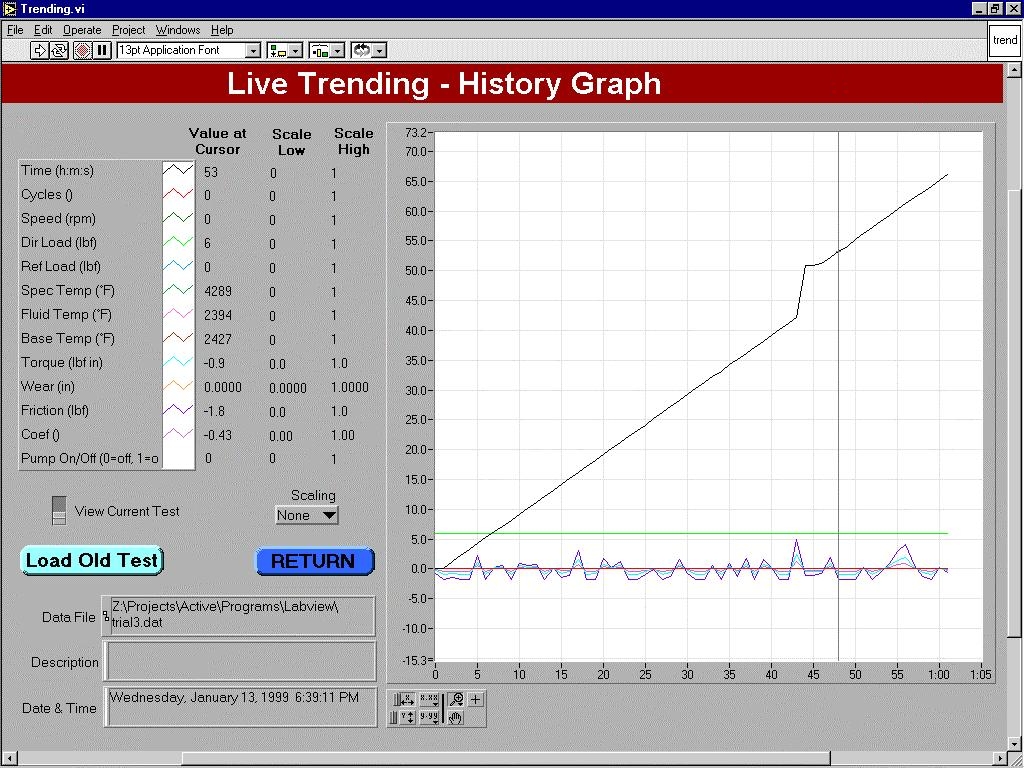Click the Scale High value for Wear

[350, 387]
